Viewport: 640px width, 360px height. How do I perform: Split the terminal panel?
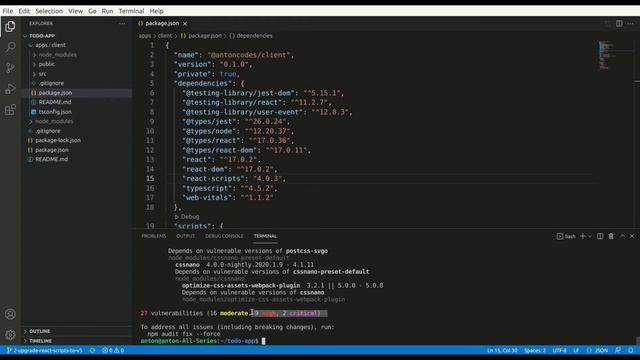point(600,236)
